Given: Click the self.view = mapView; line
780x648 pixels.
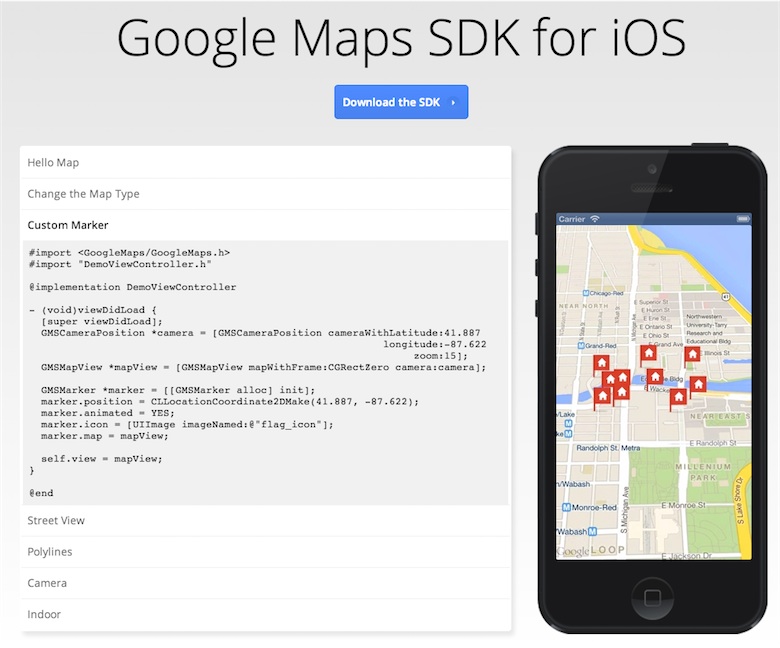Looking at the screenshot, I should tap(101, 459).
